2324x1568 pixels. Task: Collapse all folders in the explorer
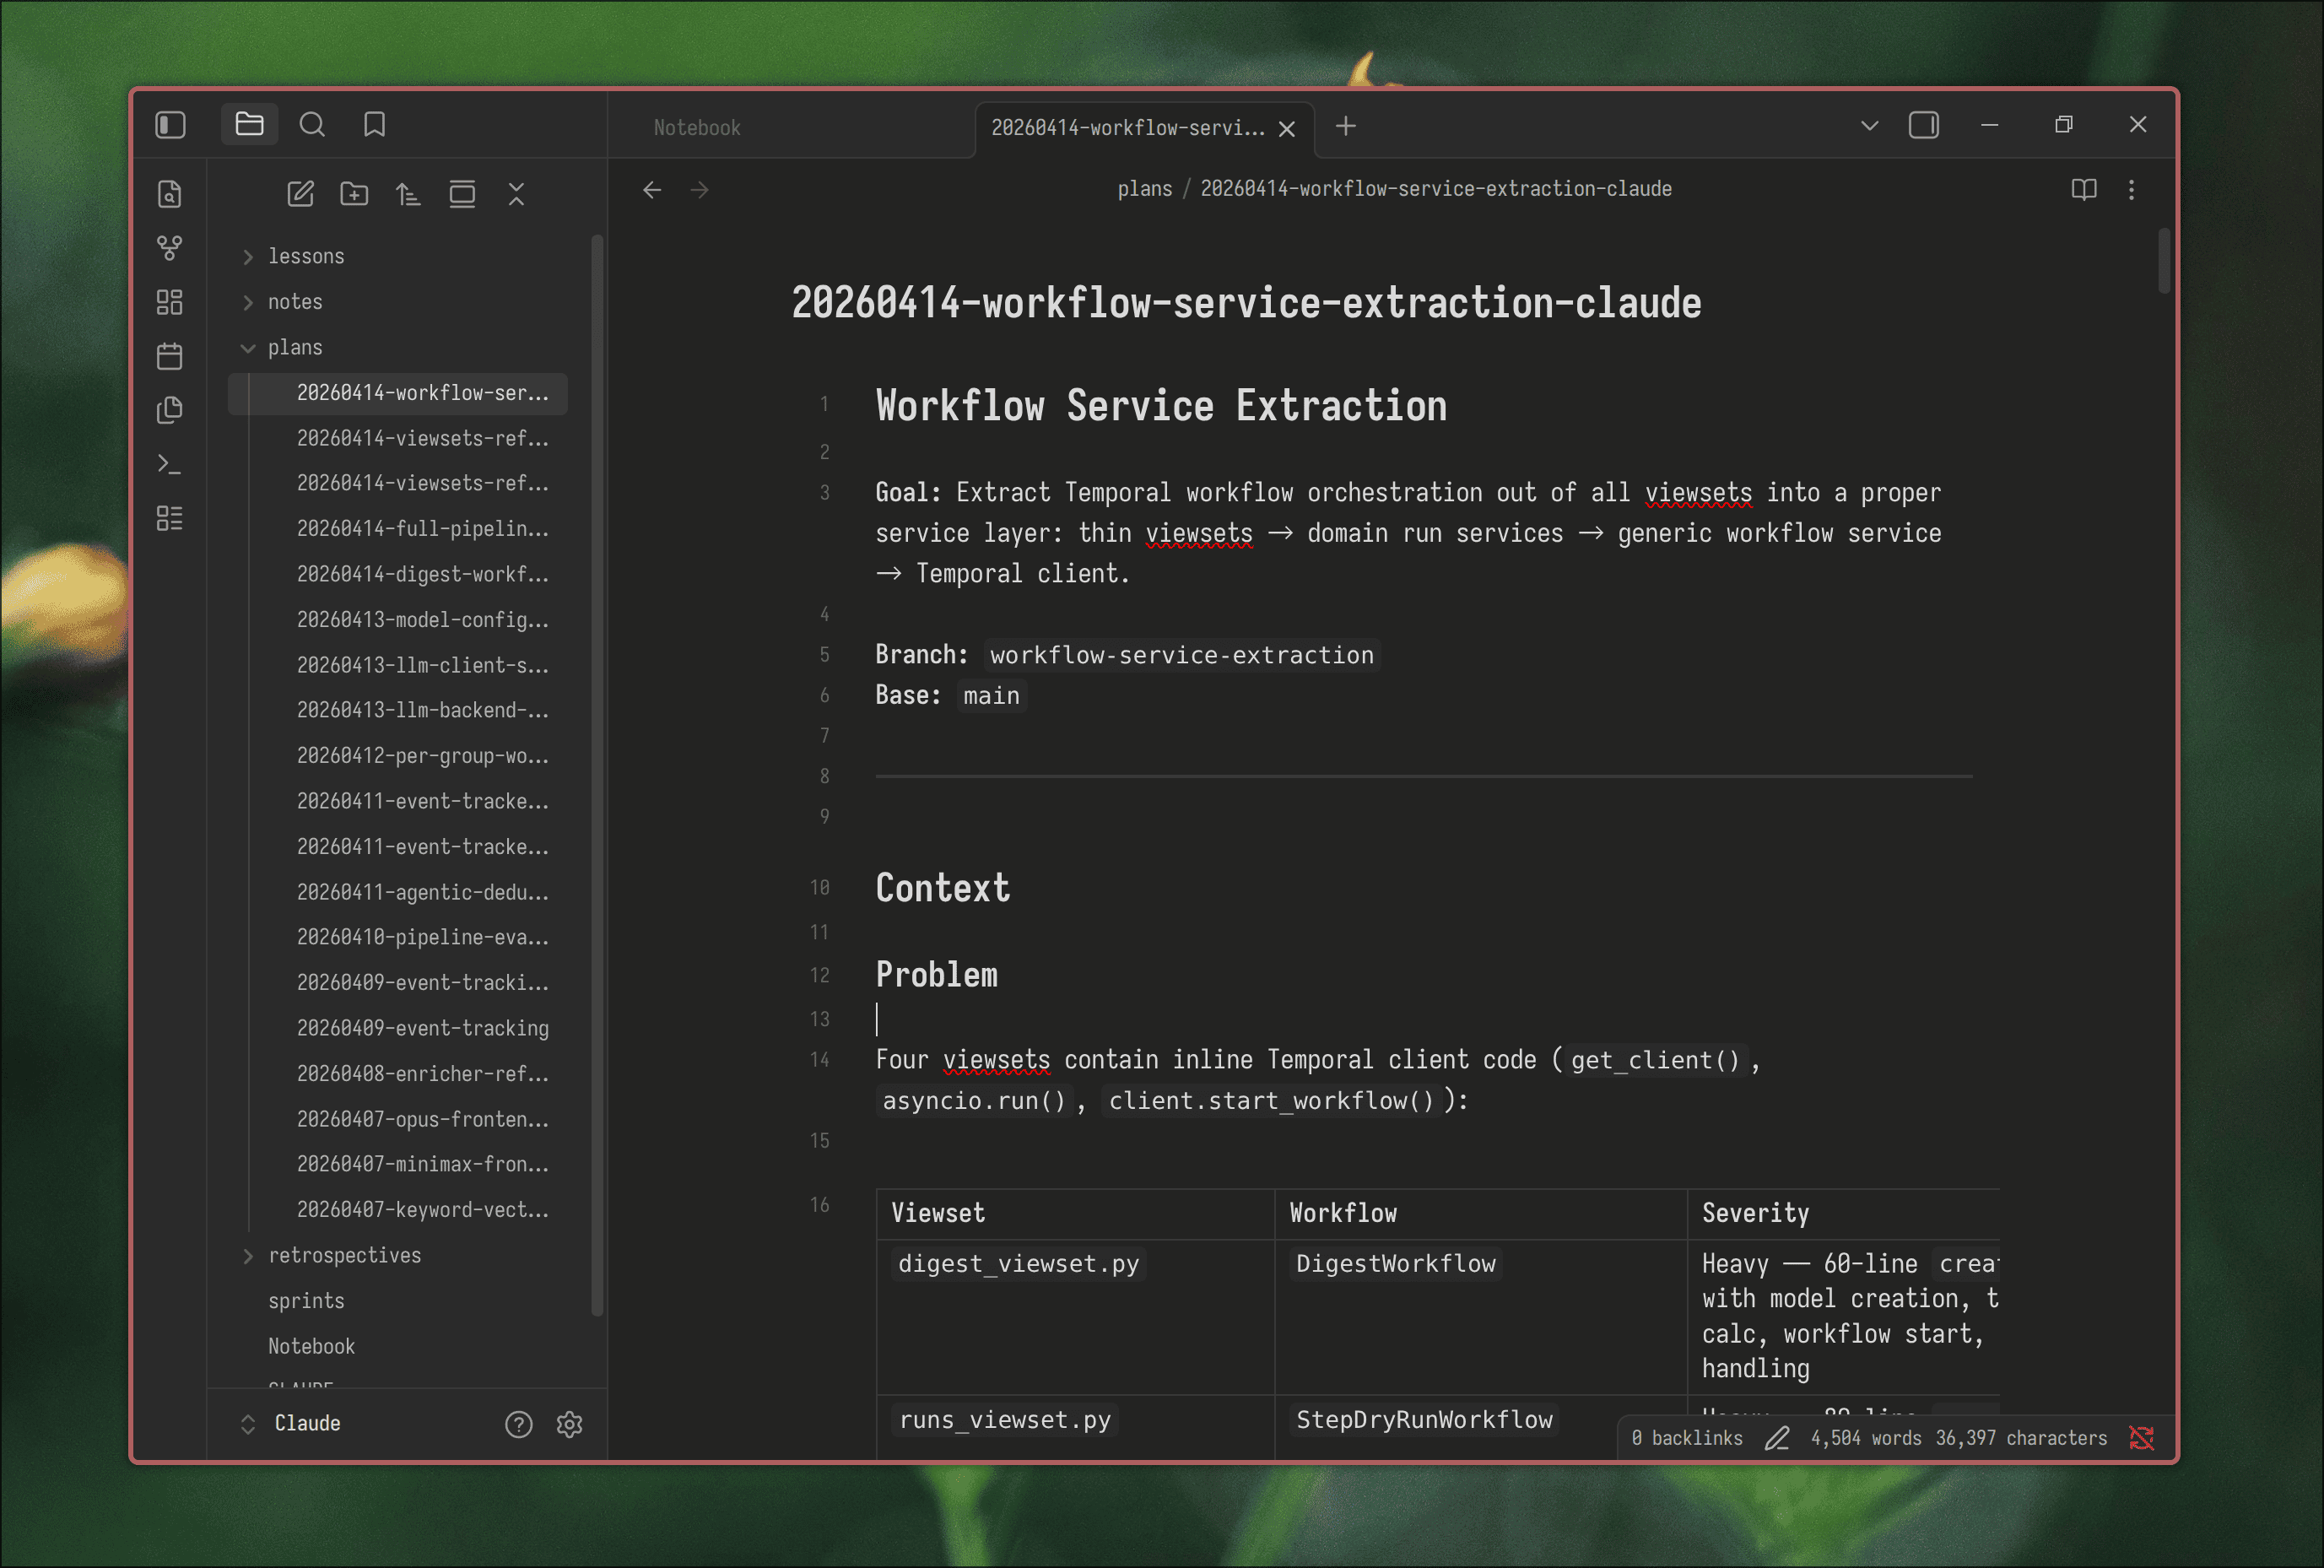click(516, 194)
